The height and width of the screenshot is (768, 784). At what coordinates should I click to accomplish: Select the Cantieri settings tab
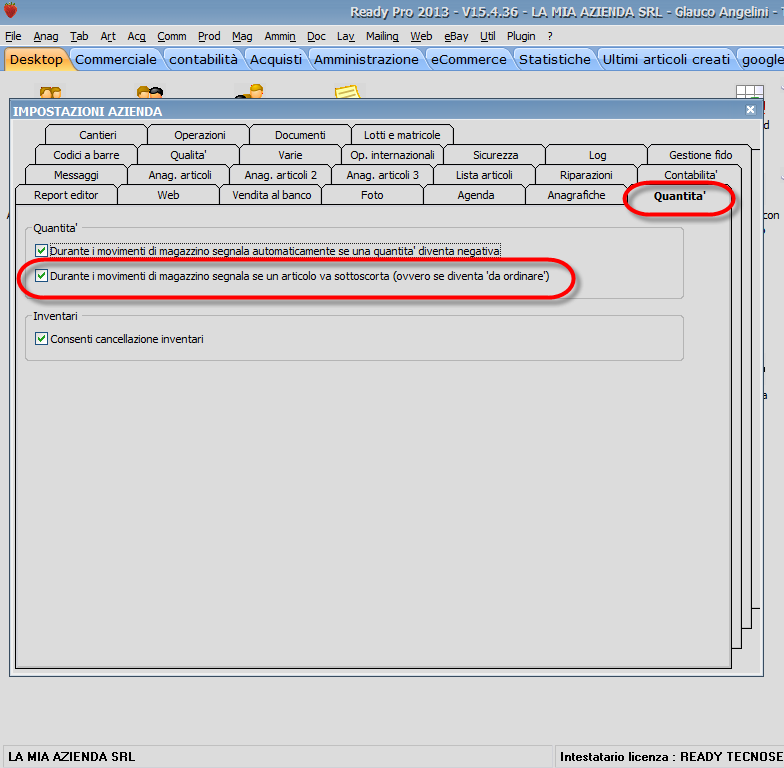pos(98,134)
